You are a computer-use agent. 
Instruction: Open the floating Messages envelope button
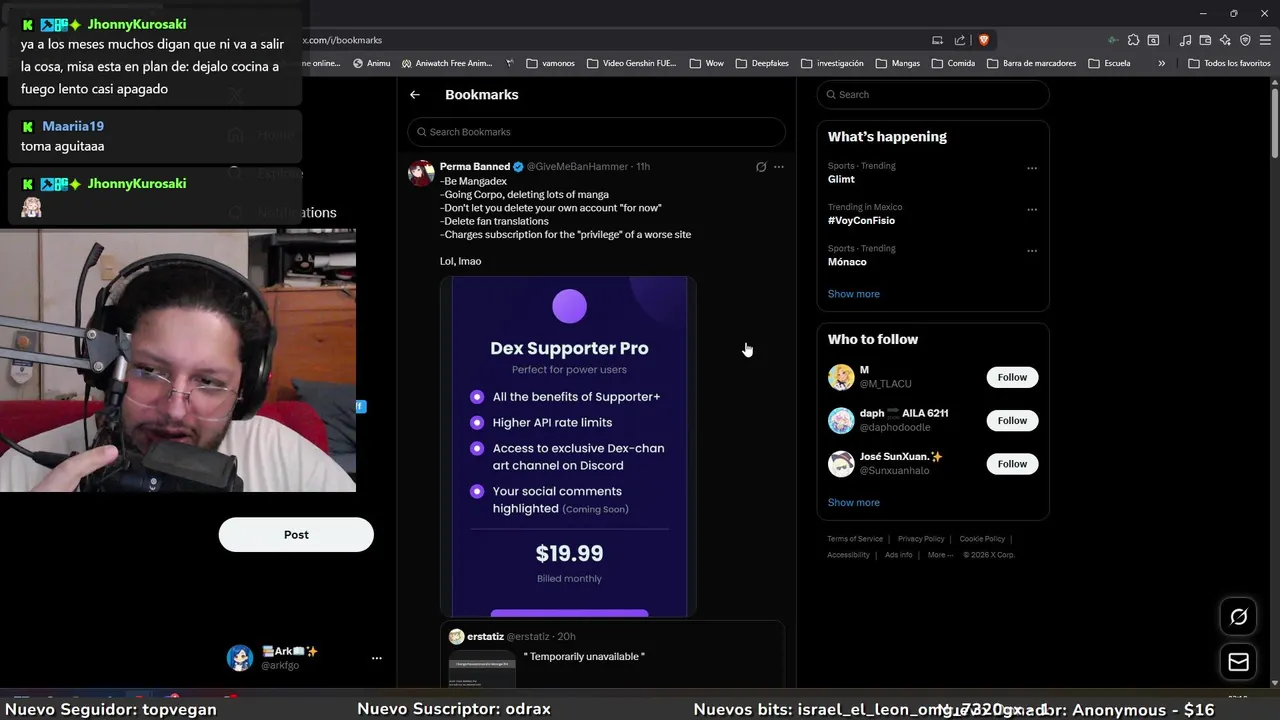click(x=1238, y=662)
